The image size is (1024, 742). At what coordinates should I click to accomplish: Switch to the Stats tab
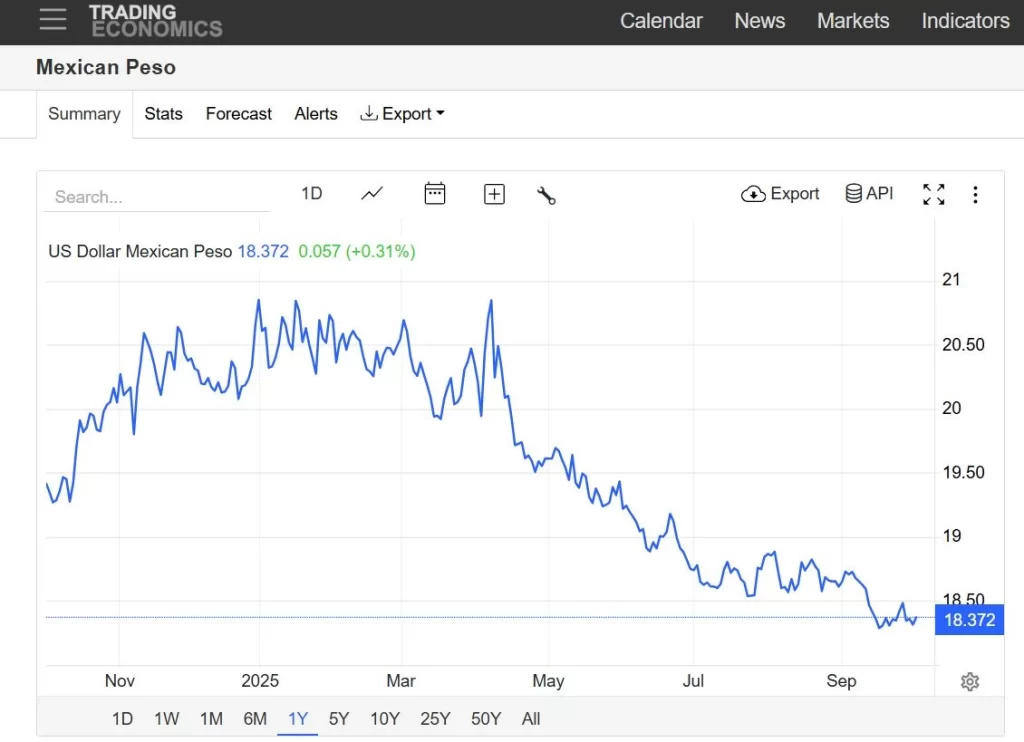tap(163, 114)
